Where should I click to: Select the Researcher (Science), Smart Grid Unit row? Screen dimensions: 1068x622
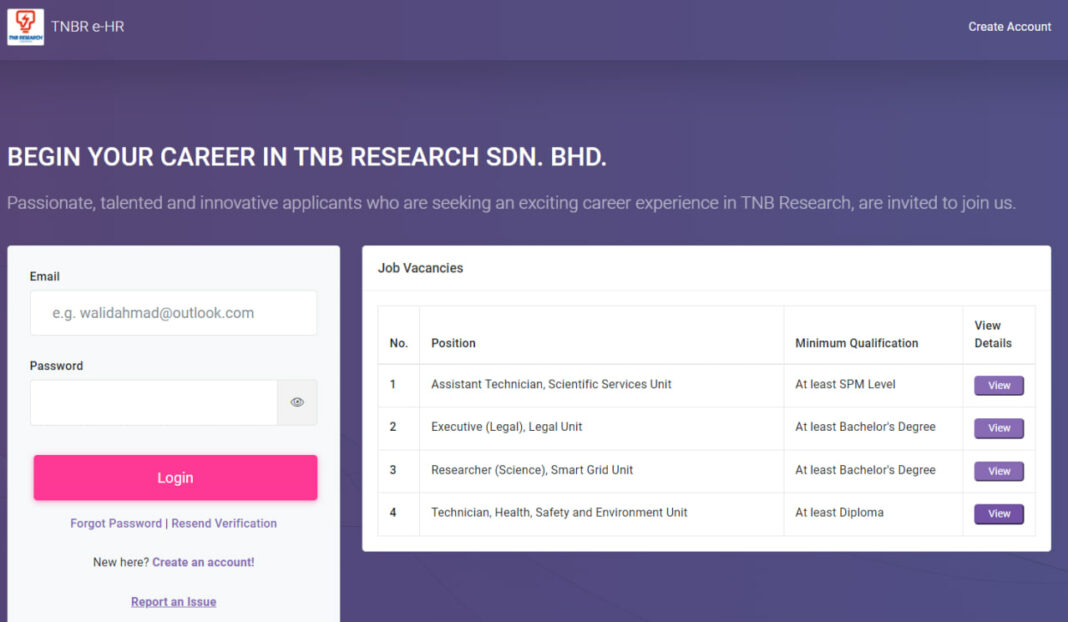532,470
